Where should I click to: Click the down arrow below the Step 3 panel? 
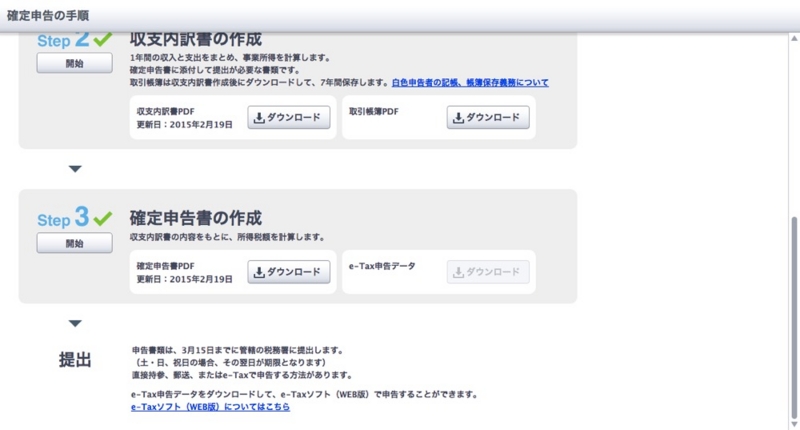(75, 323)
